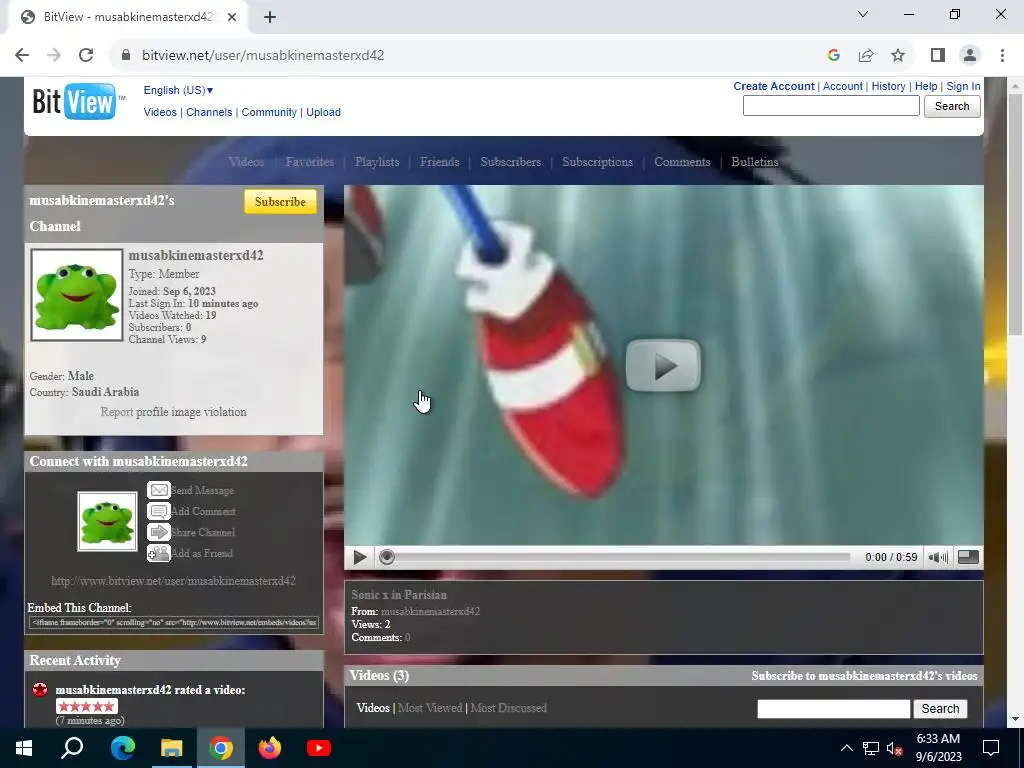The height and width of the screenshot is (768, 1024).
Task: Click Subscribe to musabkinemasterxd42's videos
Action: 864,676
